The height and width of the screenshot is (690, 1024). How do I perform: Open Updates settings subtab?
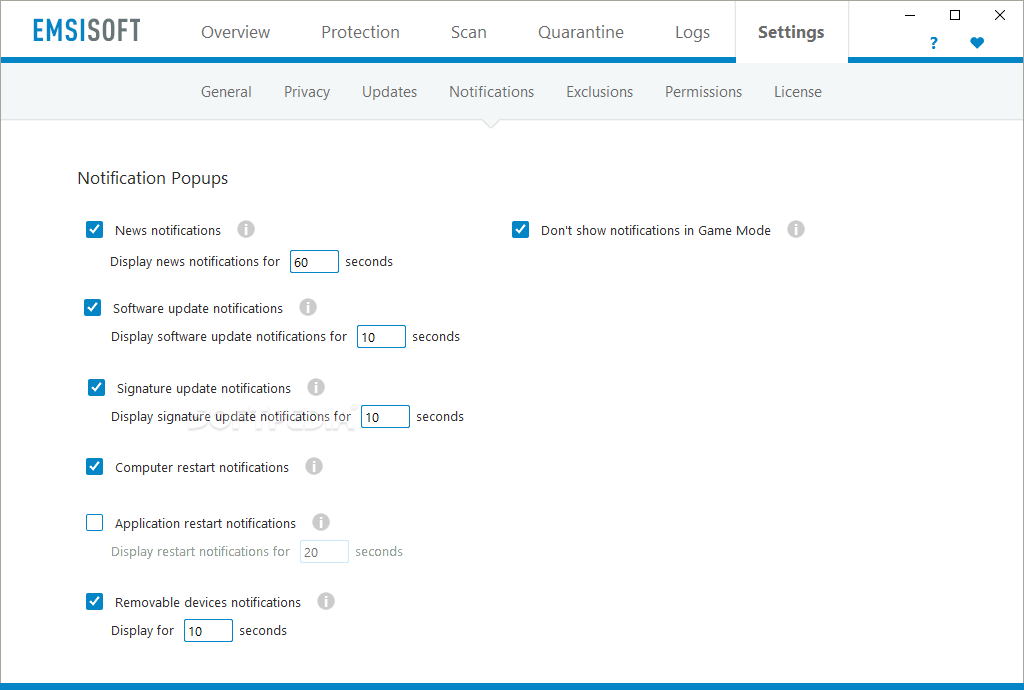[389, 92]
